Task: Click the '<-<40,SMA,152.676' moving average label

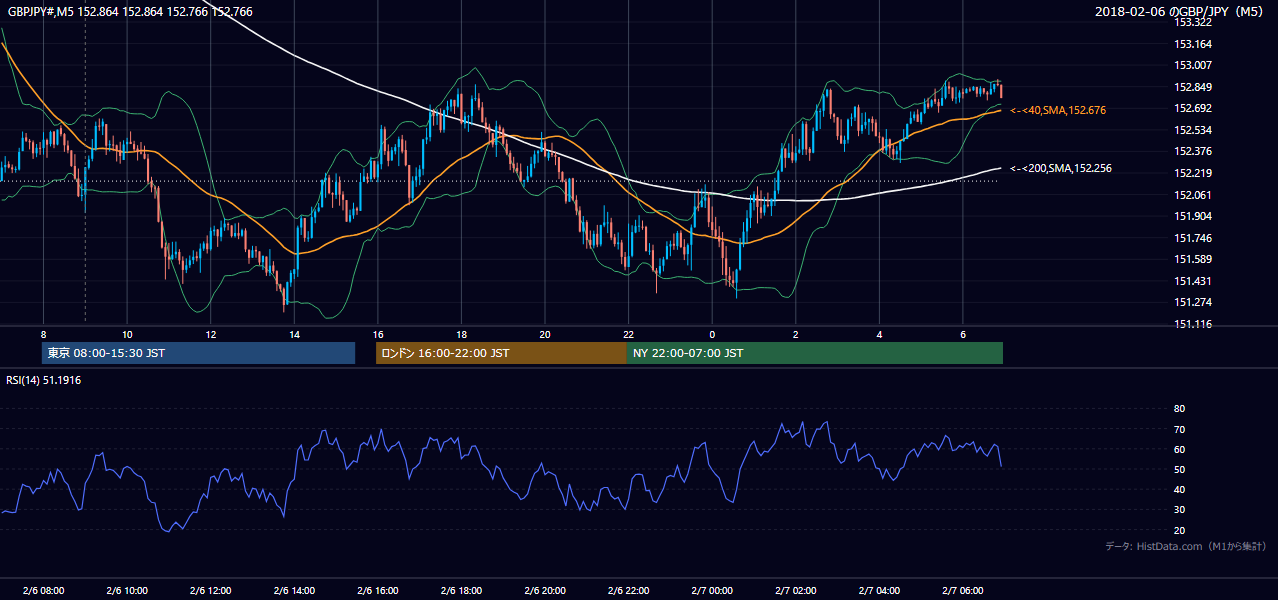Action: pyautogui.click(x=1058, y=110)
